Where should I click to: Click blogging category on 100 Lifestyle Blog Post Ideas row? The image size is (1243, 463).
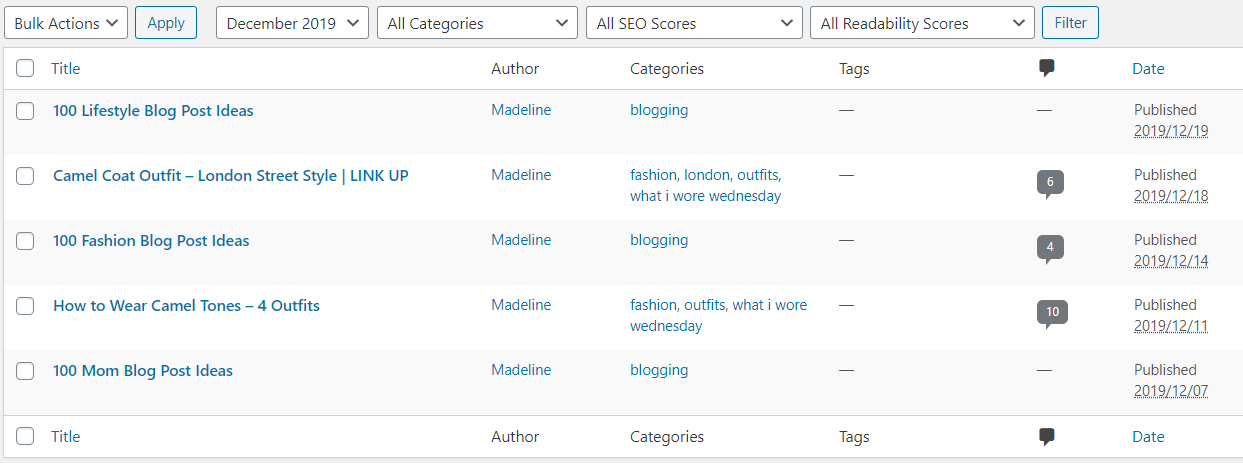point(659,110)
